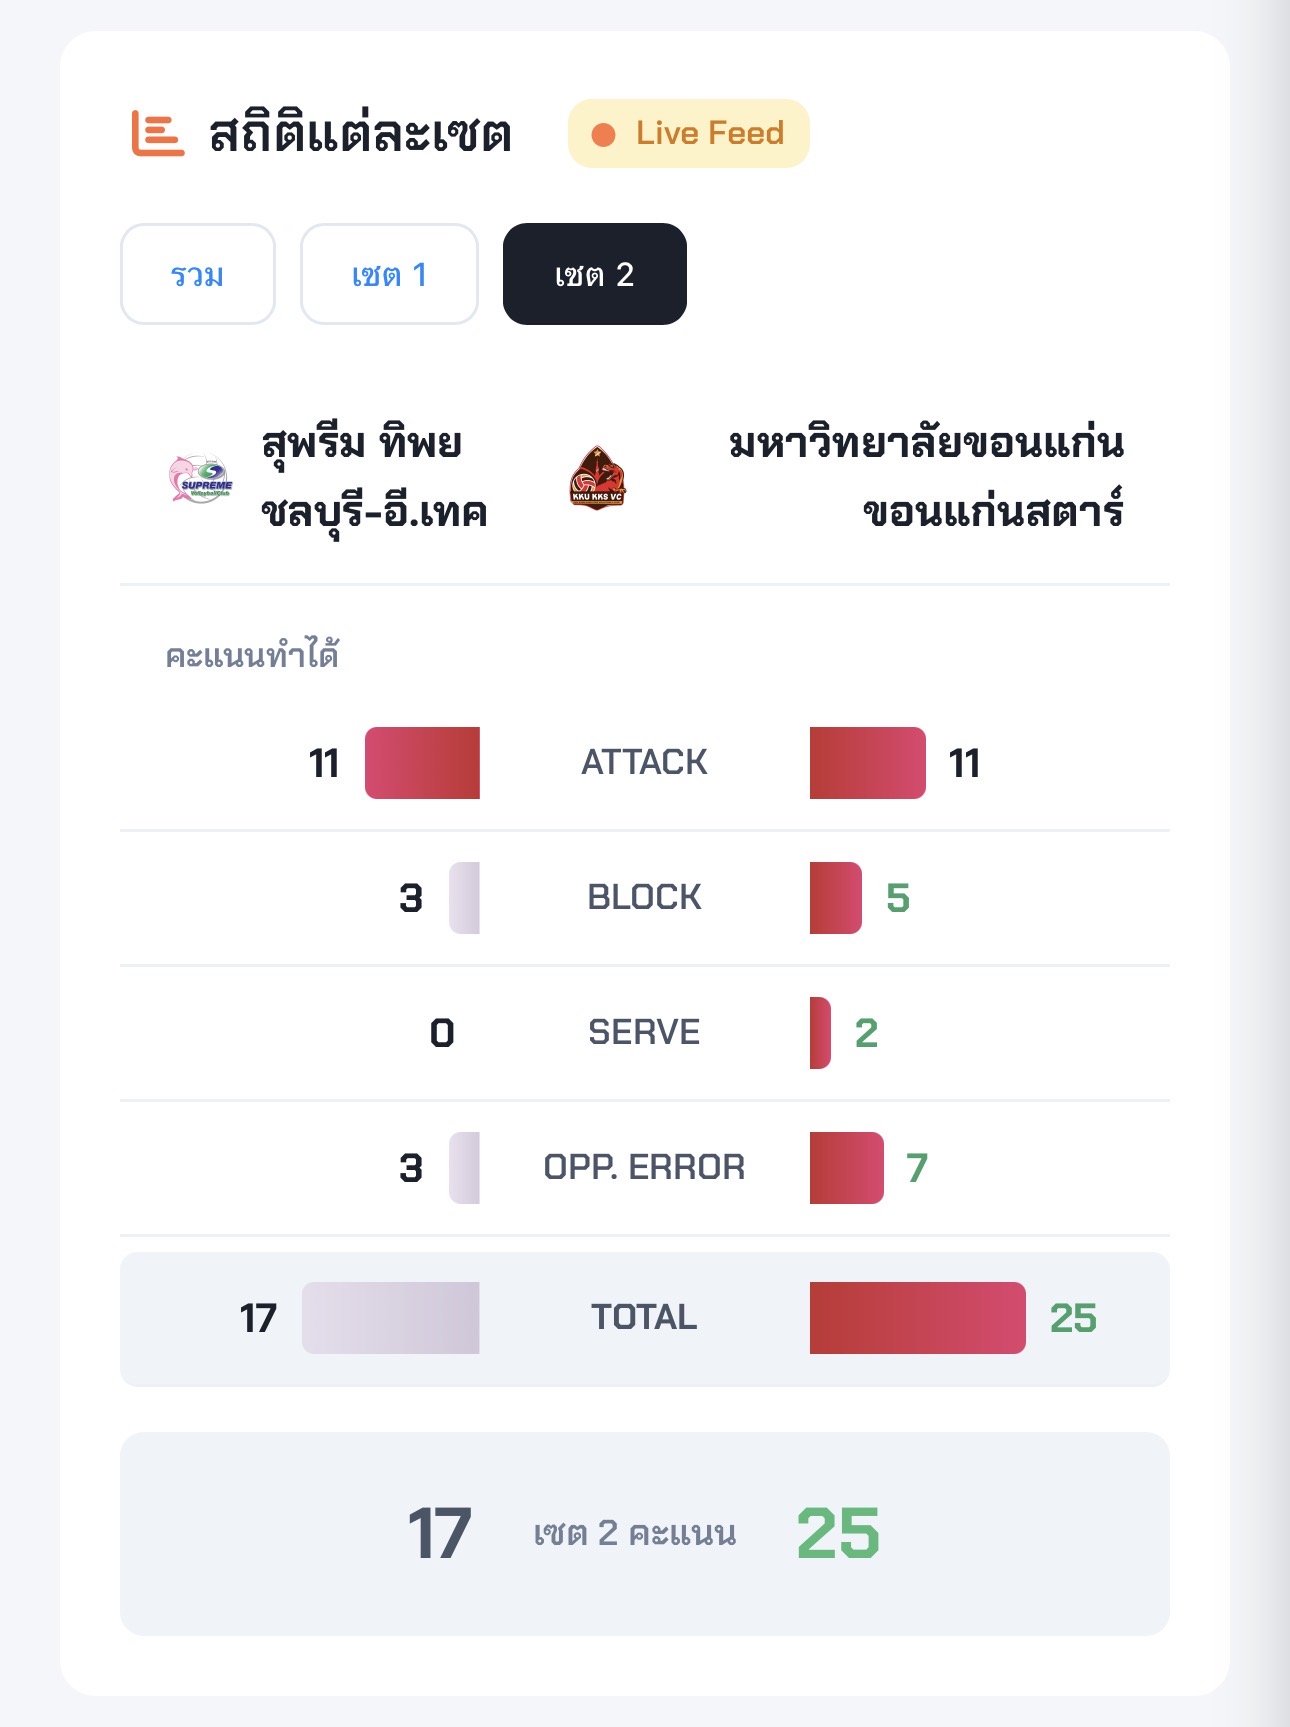Select the รวม tab
Viewport: 1290px width, 1727px height.
(198, 274)
